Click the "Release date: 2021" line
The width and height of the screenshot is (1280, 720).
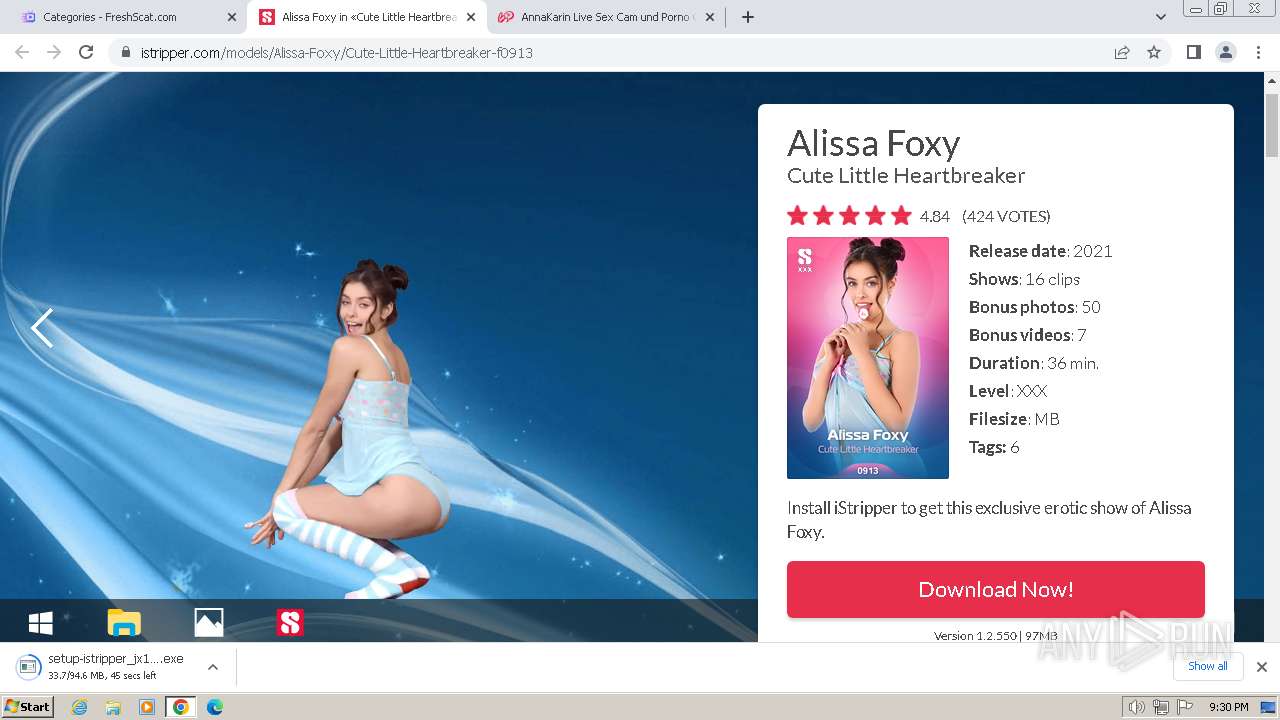(1040, 251)
